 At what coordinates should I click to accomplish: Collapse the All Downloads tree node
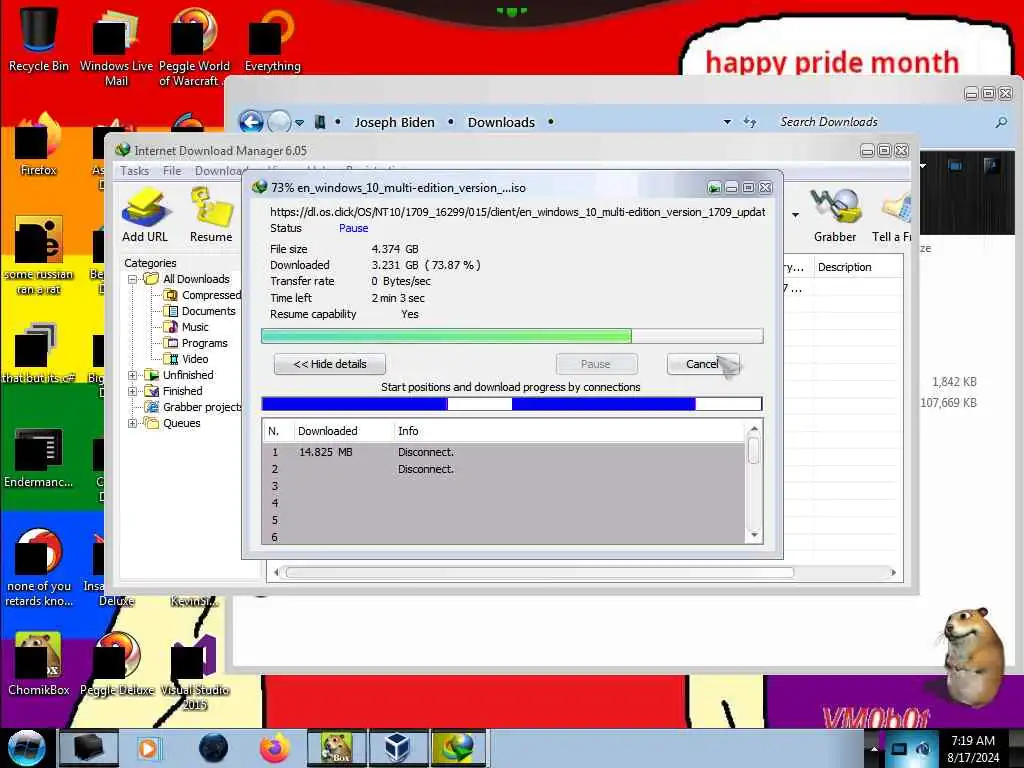tap(133, 280)
